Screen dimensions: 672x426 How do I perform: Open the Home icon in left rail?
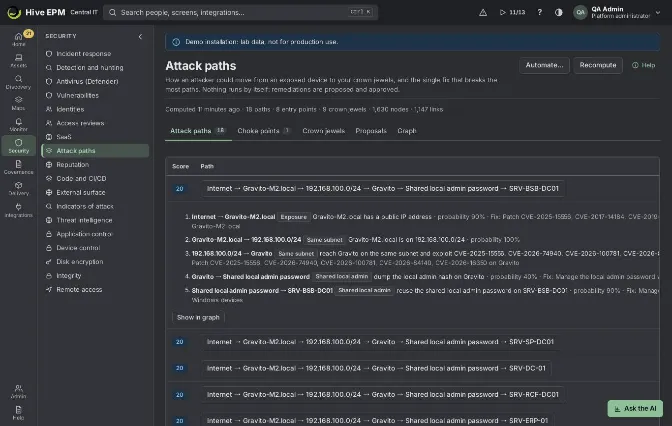click(x=18, y=39)
